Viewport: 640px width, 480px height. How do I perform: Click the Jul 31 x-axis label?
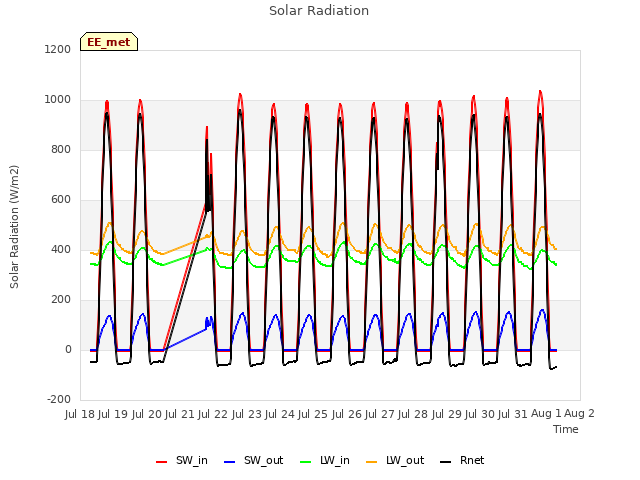[513, 414]
